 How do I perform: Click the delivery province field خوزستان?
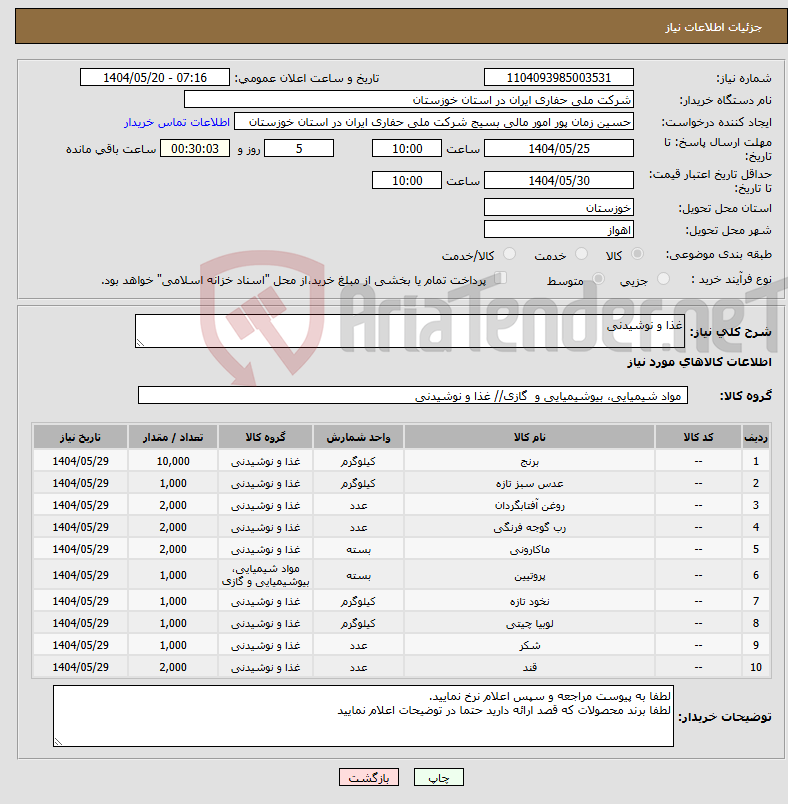coord(559,208)
